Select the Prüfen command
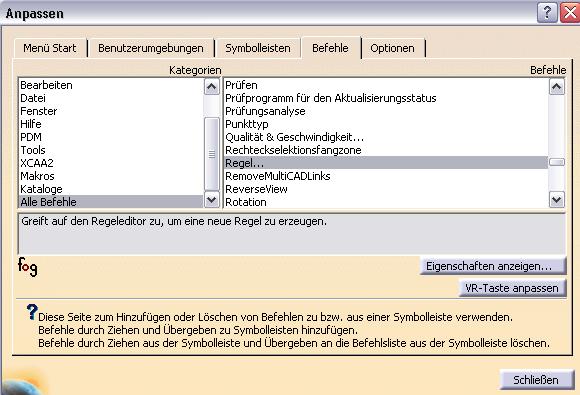580x395 pixels. 386,85
